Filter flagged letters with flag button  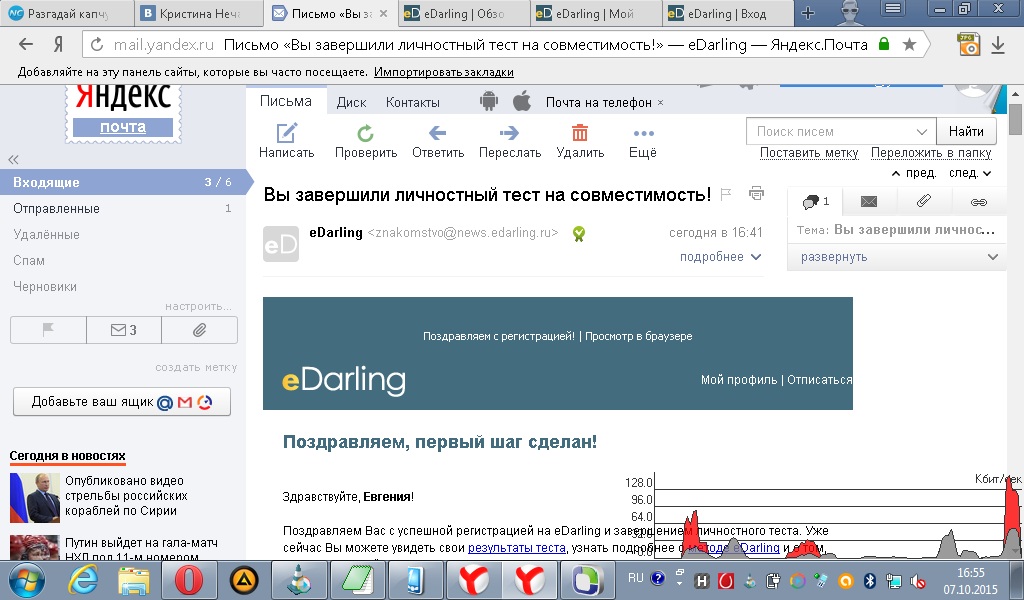48,330
